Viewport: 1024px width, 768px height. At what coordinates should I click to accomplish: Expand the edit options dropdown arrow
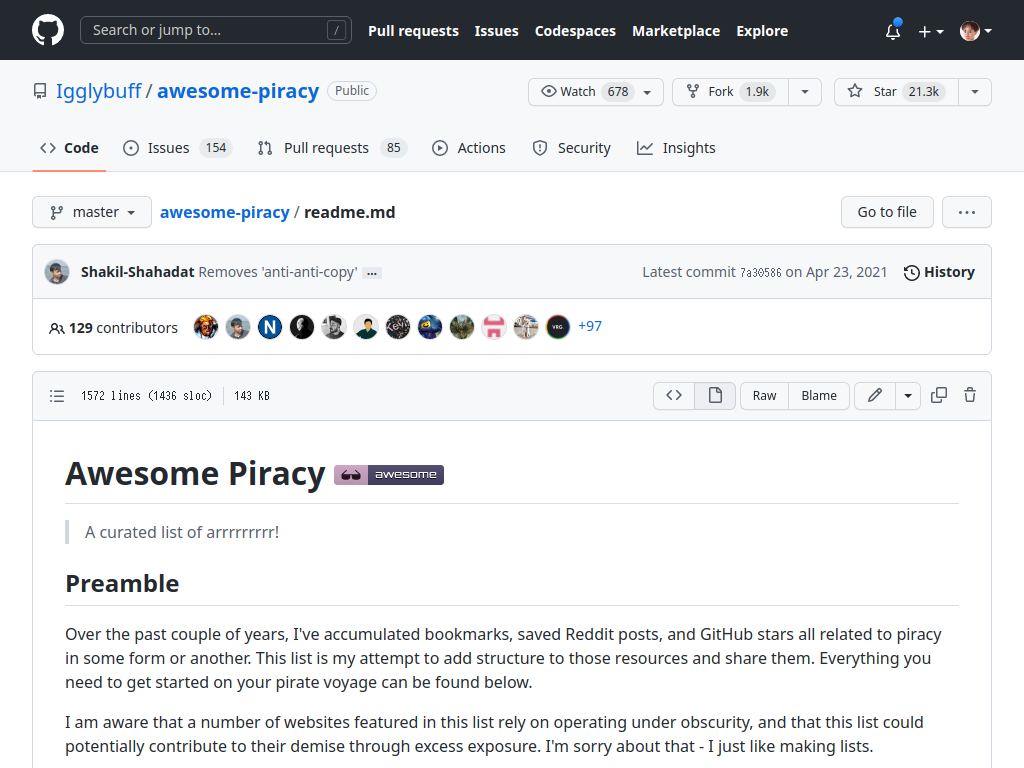tap(908, 396)
